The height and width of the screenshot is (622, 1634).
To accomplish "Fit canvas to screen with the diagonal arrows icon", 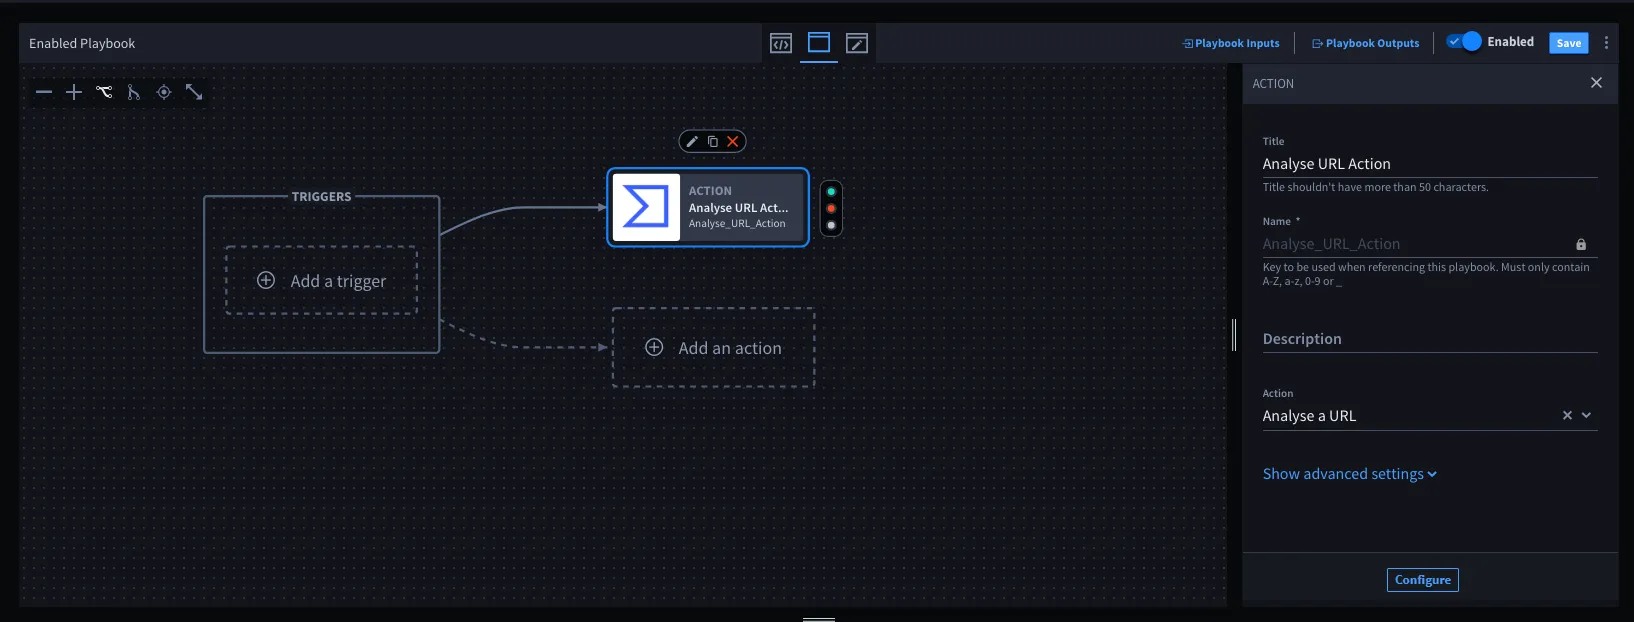I will pyautogui.click(x=194, y=92).
